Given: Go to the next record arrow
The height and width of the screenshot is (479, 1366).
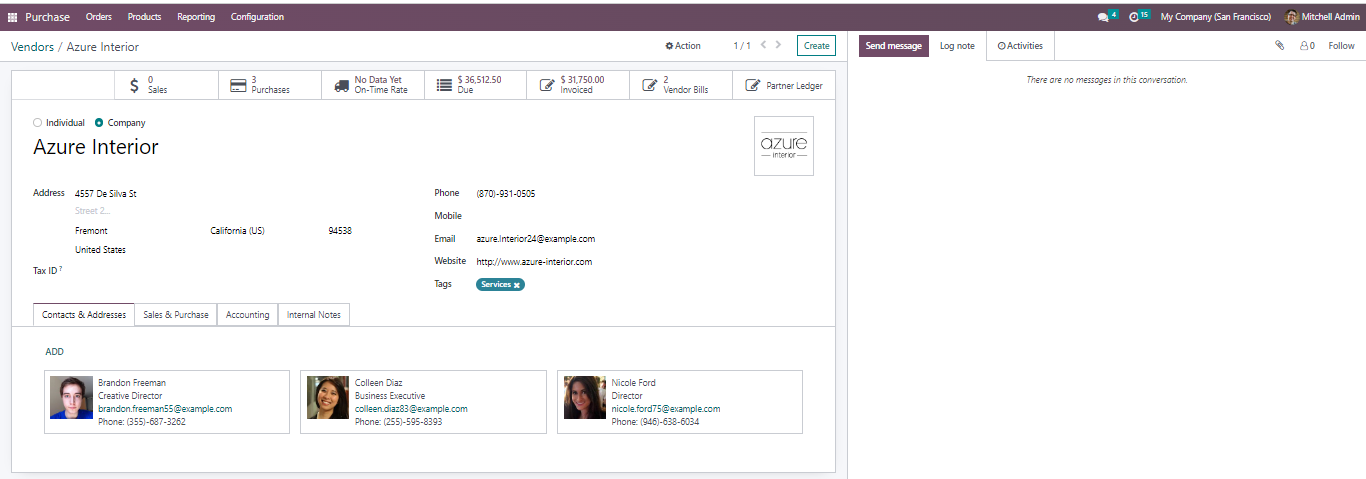Looking at the screenshot, I should (779, 45).
